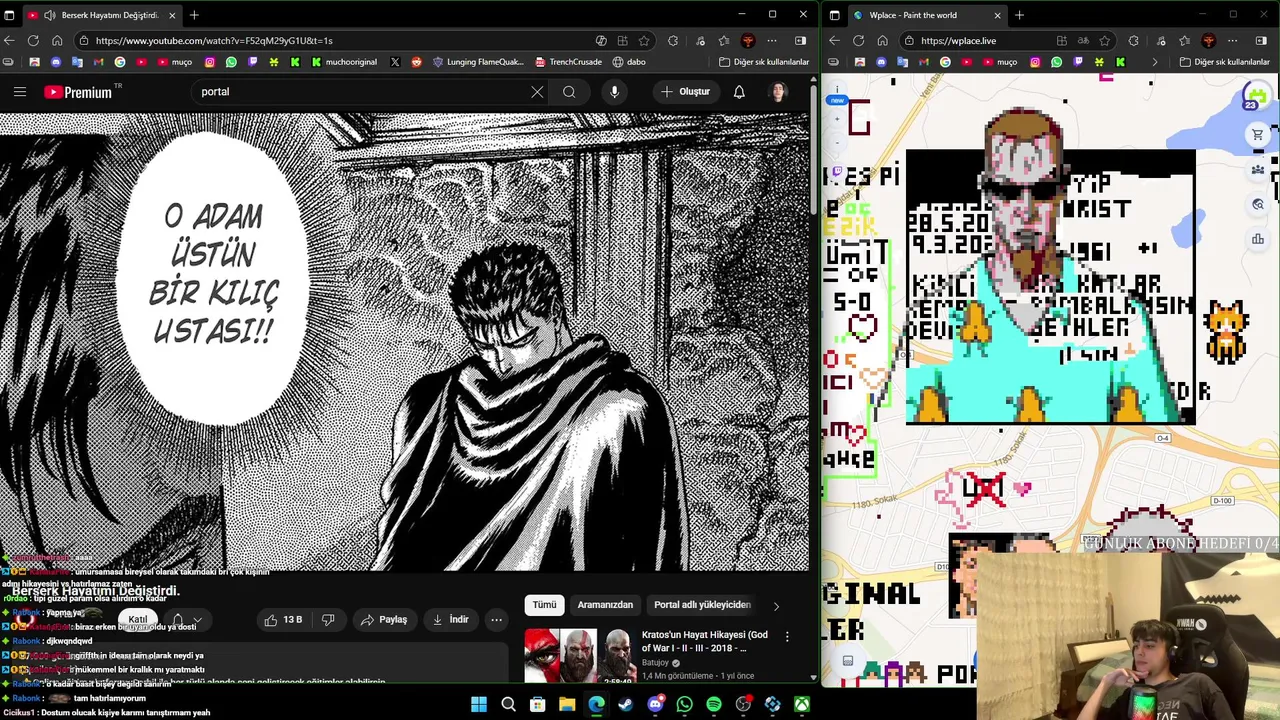
Task: Open browser settings menu in YouTube window
Action: [x=772, y=41]
